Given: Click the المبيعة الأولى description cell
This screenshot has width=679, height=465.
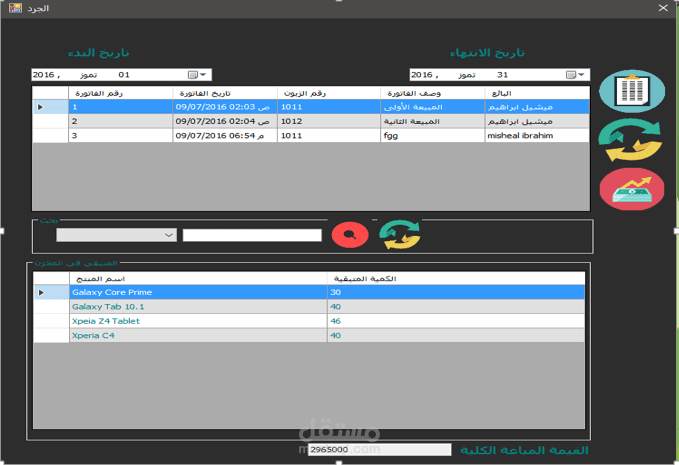Looking at the screenshot, I should [433, 107].
